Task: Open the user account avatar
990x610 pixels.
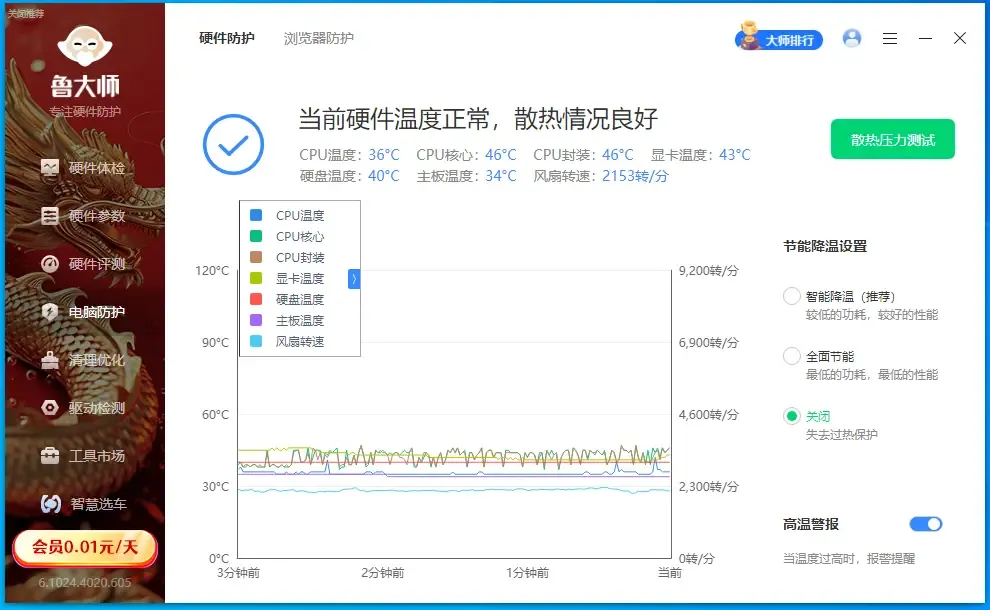Action: coord(852,39)
